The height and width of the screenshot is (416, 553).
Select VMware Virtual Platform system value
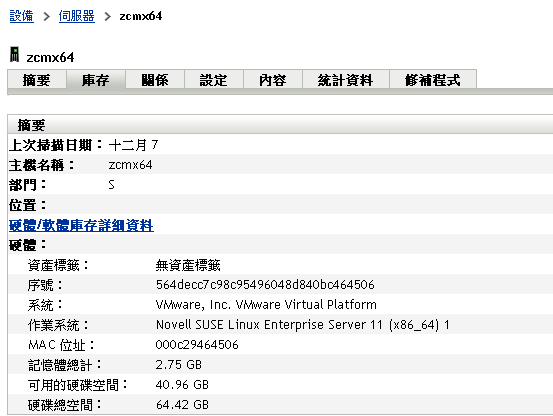tap(266, 305)
